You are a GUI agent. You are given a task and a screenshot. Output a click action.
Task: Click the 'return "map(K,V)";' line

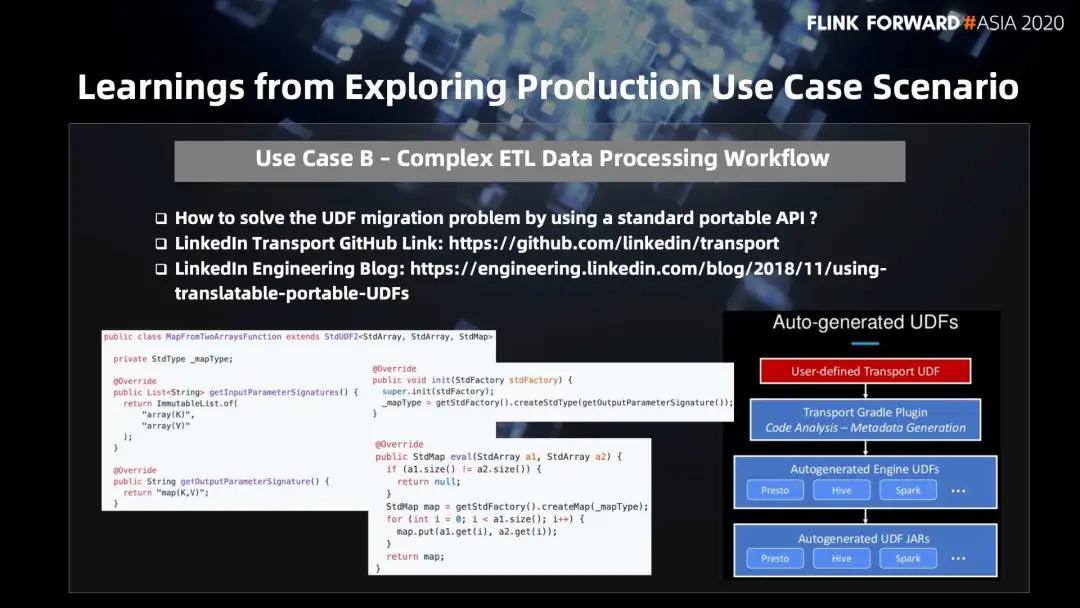[x=166, y=492]
